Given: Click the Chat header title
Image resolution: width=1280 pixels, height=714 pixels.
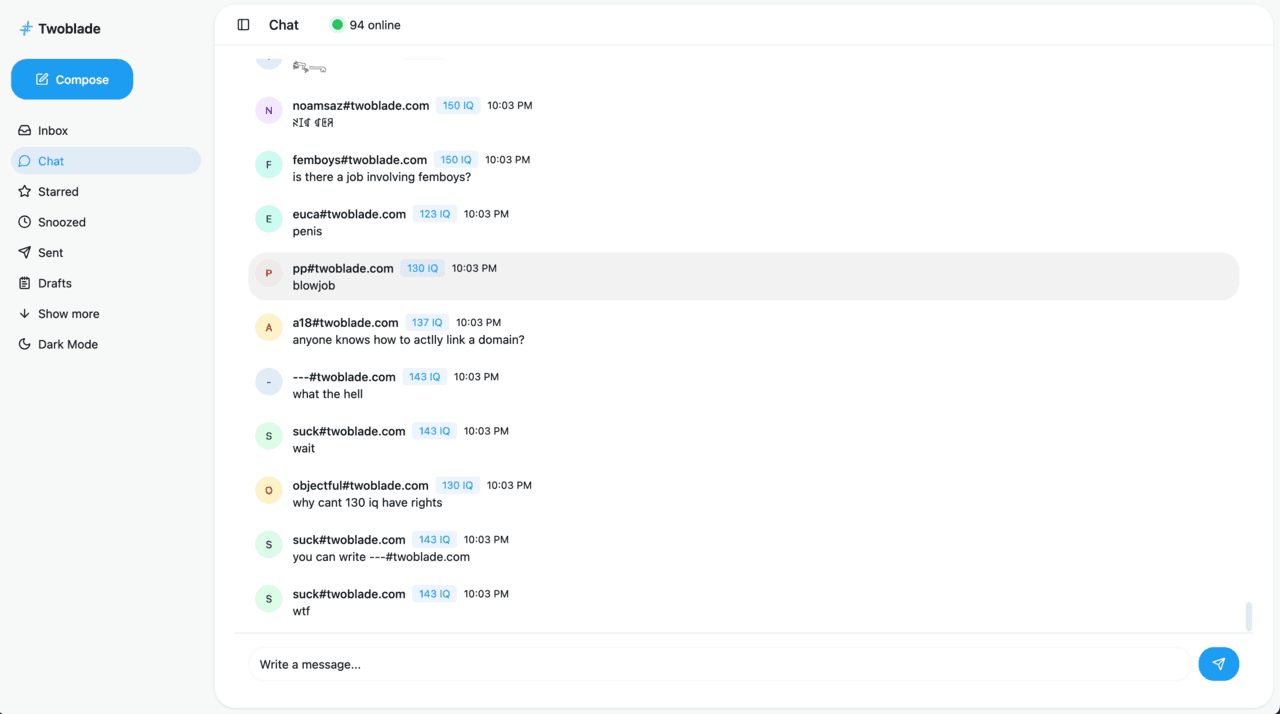Looking at the screenshot, I should tap(284, 25).
